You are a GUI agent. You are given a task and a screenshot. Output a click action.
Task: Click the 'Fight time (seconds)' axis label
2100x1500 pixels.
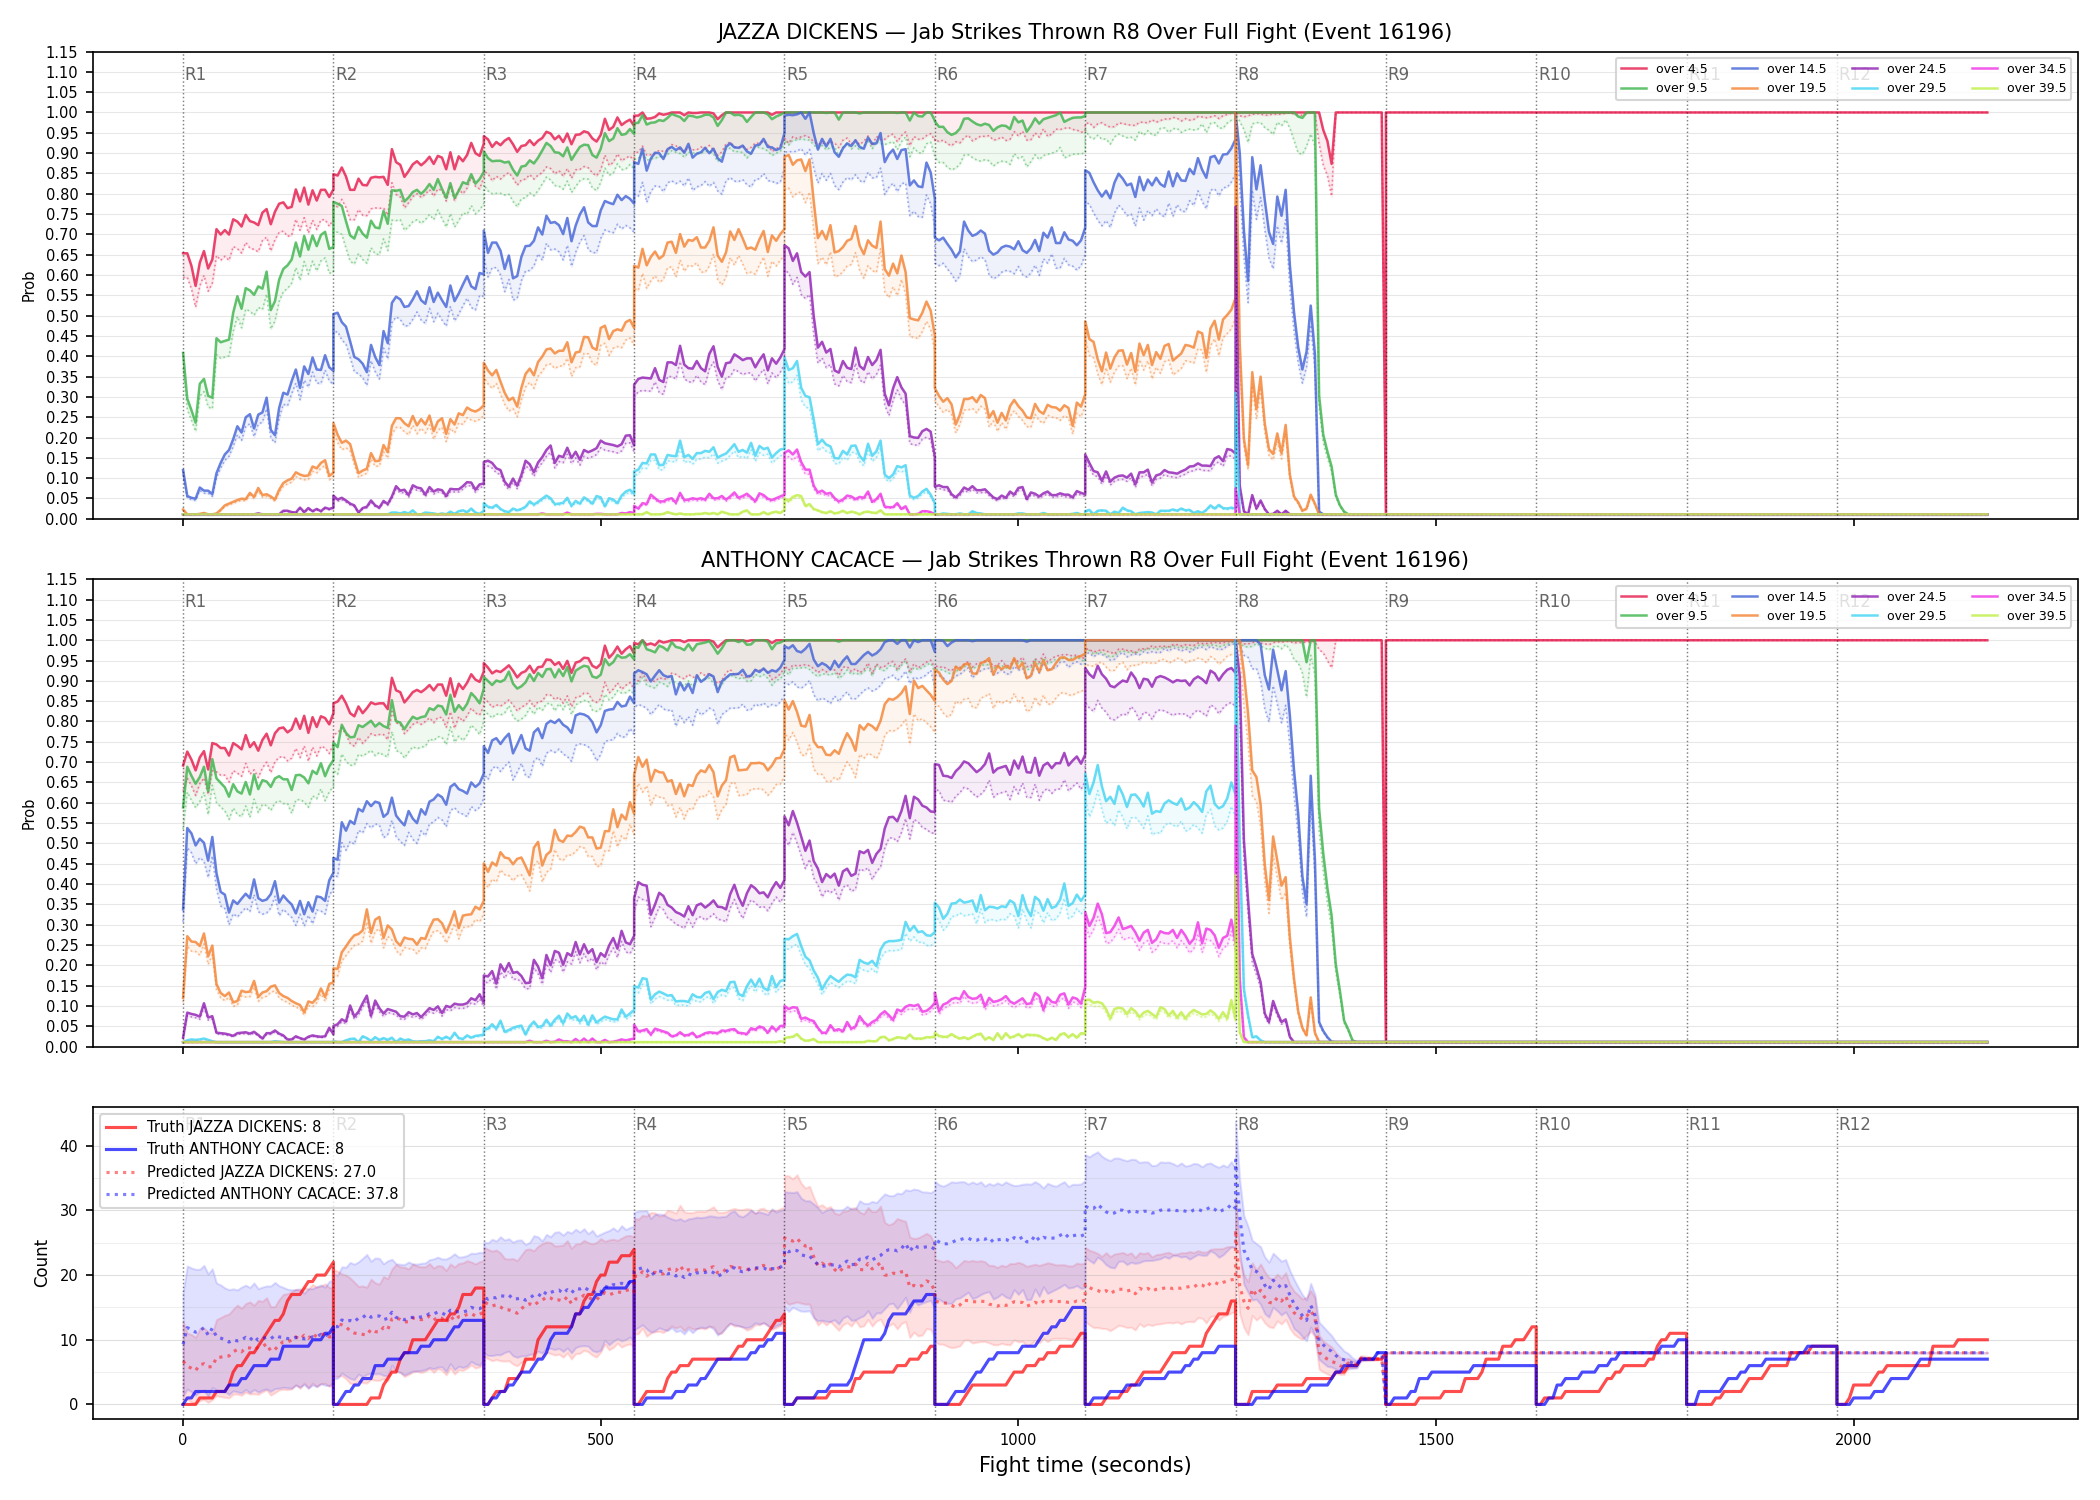(x=1085, y=1465)
